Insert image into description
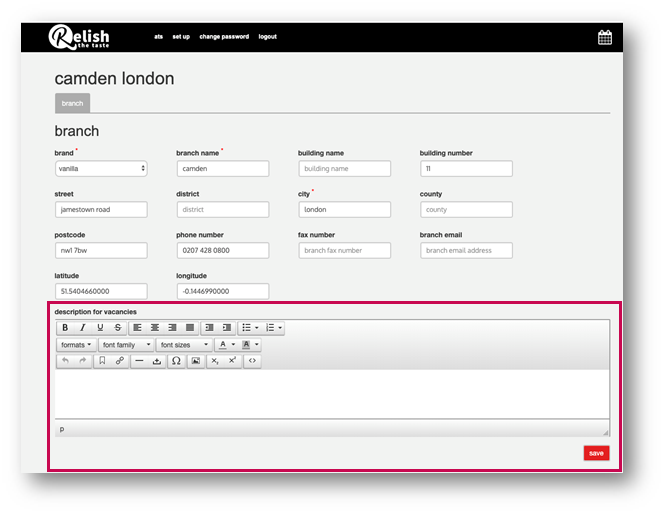 pyautogui.click(x=196, y=361)
